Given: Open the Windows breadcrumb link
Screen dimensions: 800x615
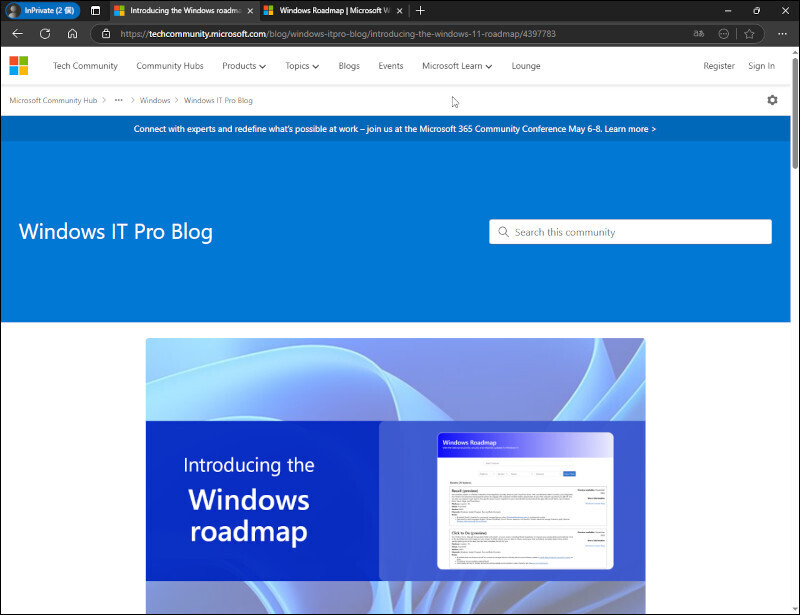Looking at the screenshot, I should coord(155,100).
